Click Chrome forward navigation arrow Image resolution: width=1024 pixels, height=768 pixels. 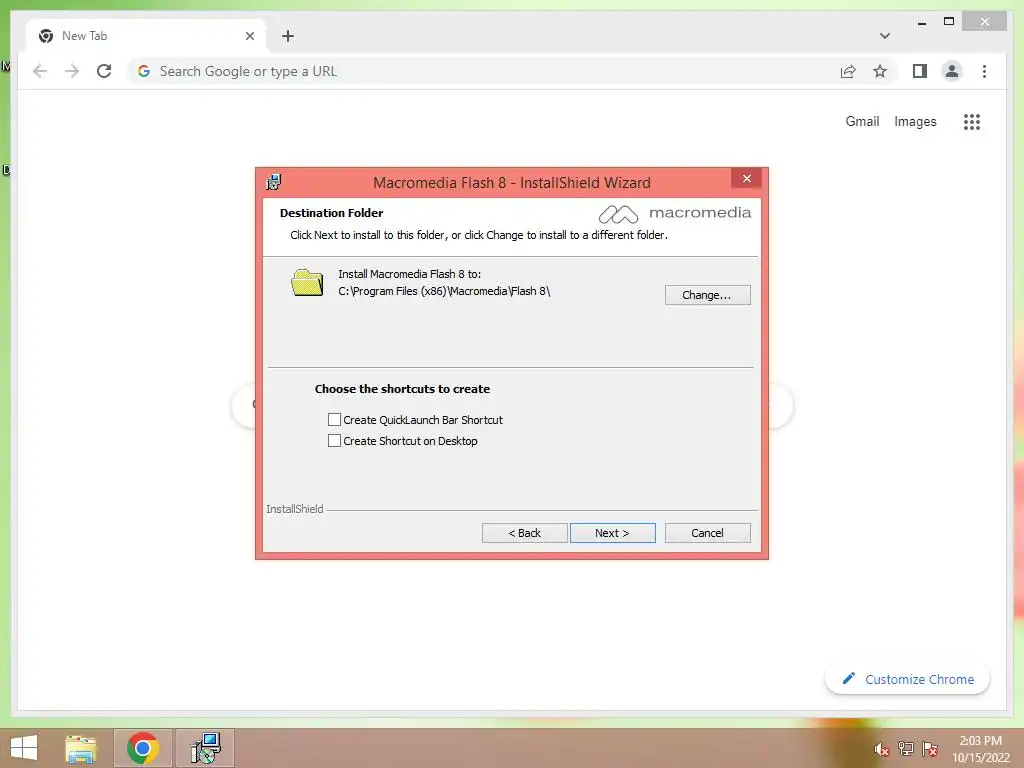point(72,71)
